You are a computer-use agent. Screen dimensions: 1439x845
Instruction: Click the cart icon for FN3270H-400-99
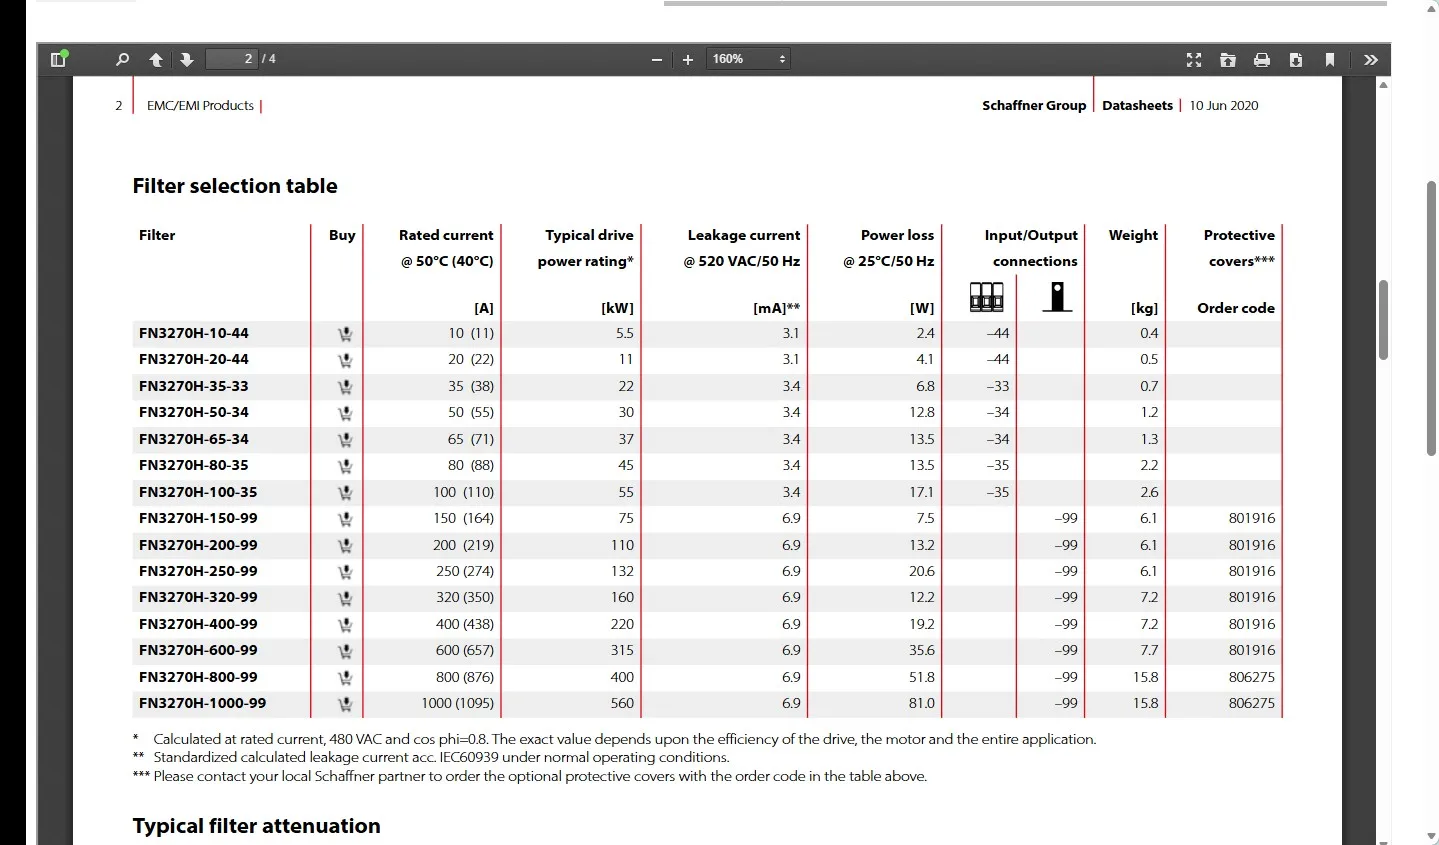(345, 625)
